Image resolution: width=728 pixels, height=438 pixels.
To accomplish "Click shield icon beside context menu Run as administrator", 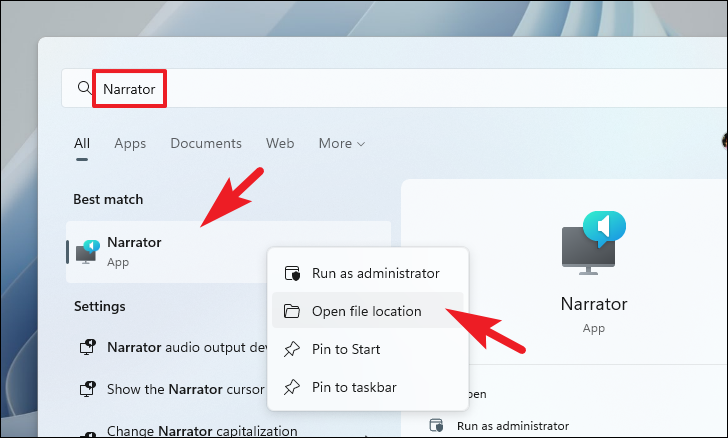I will 292,273.
